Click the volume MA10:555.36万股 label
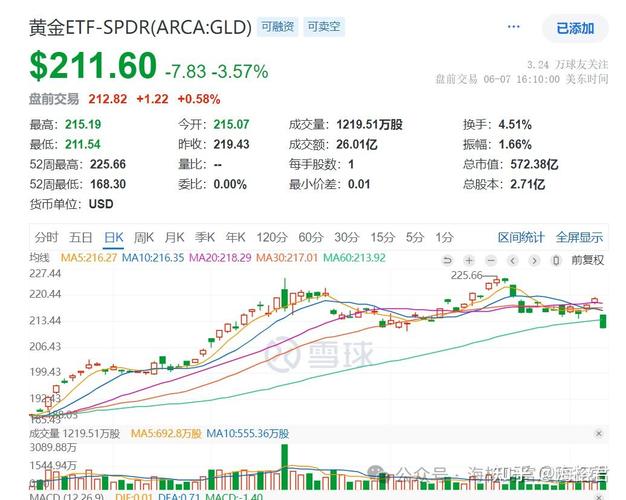This screenshot has height=500, width=626. 248,434
